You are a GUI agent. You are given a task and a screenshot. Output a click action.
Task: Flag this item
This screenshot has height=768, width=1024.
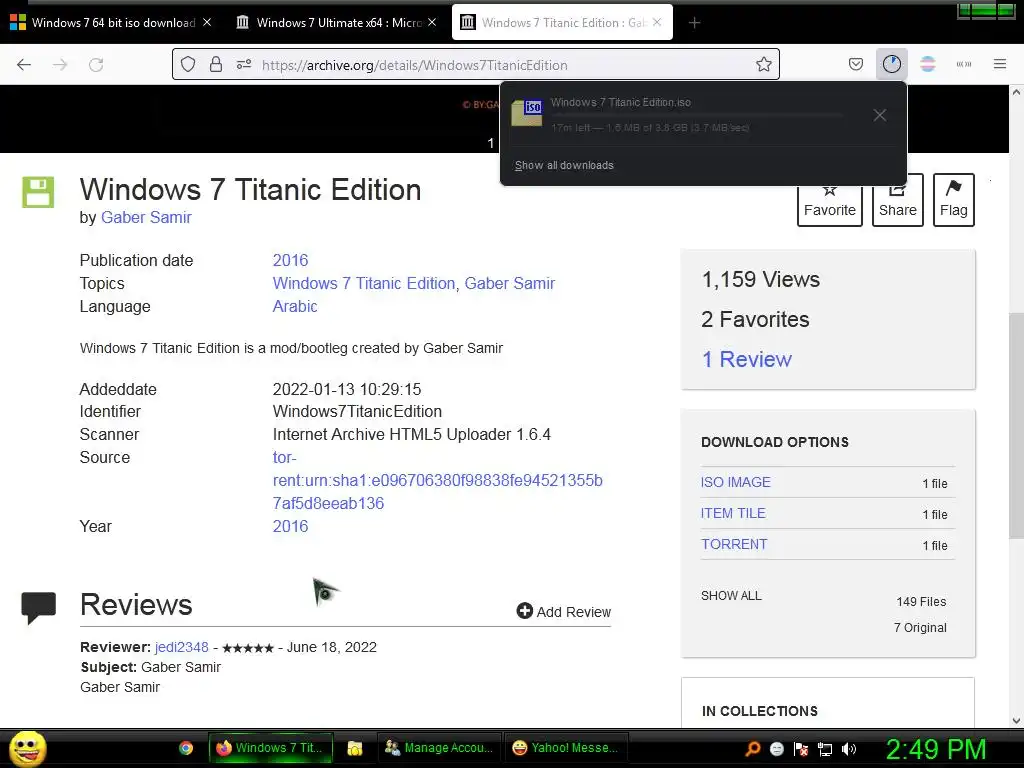click(953, 200)
